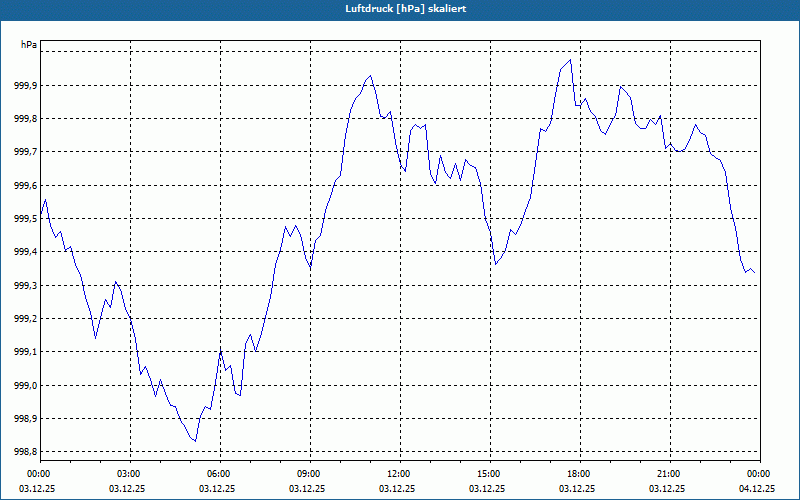Select the 999,7 pressure label
The image size is (800, 500).
(x=26, y=152)
